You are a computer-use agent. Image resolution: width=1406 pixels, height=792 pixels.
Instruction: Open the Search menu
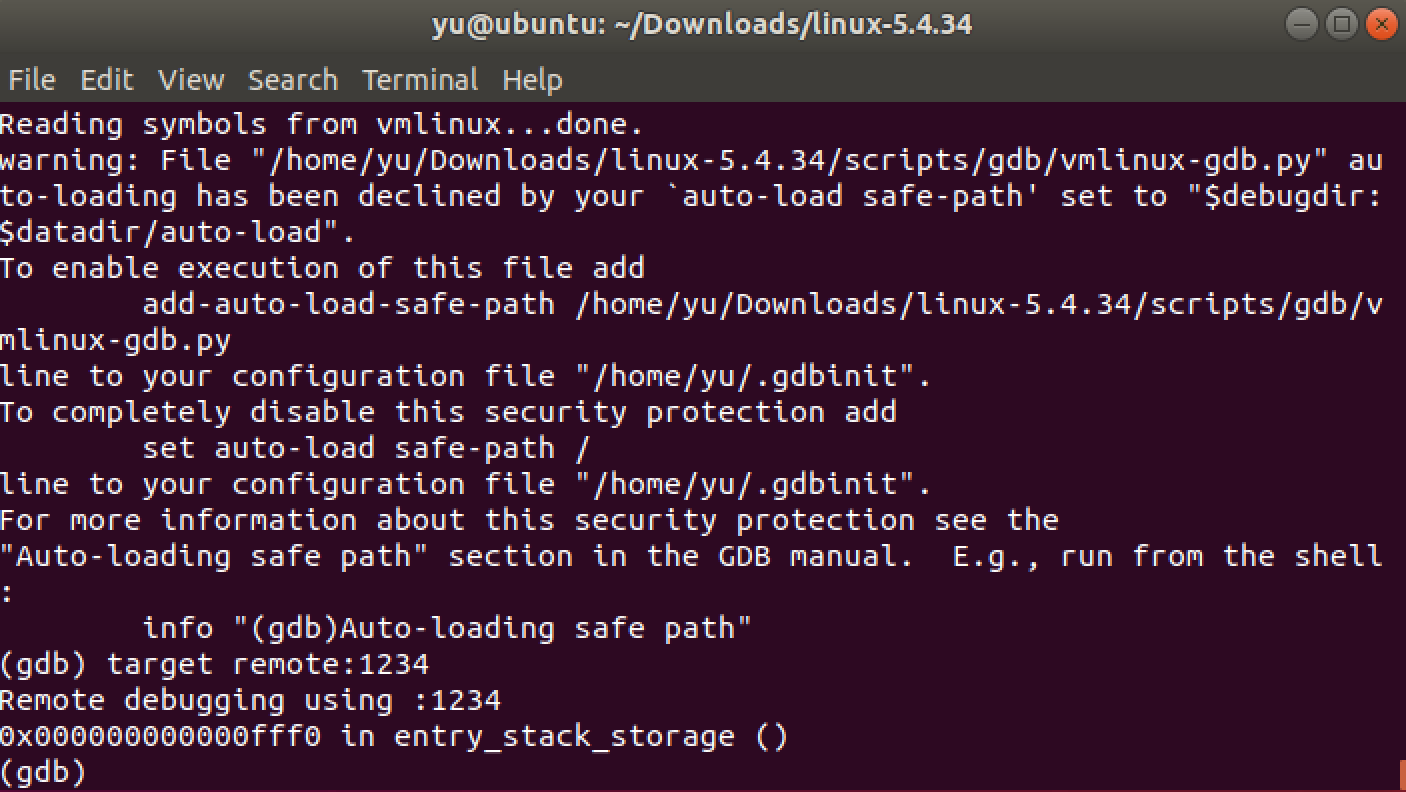pos(292,79)
